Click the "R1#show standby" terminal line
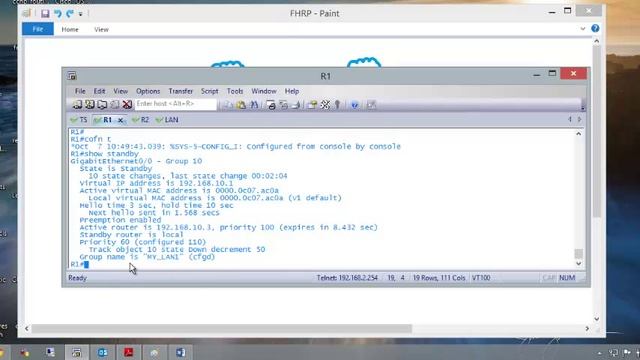The width and height of the screenshot is (640, 360). point(104,154)
